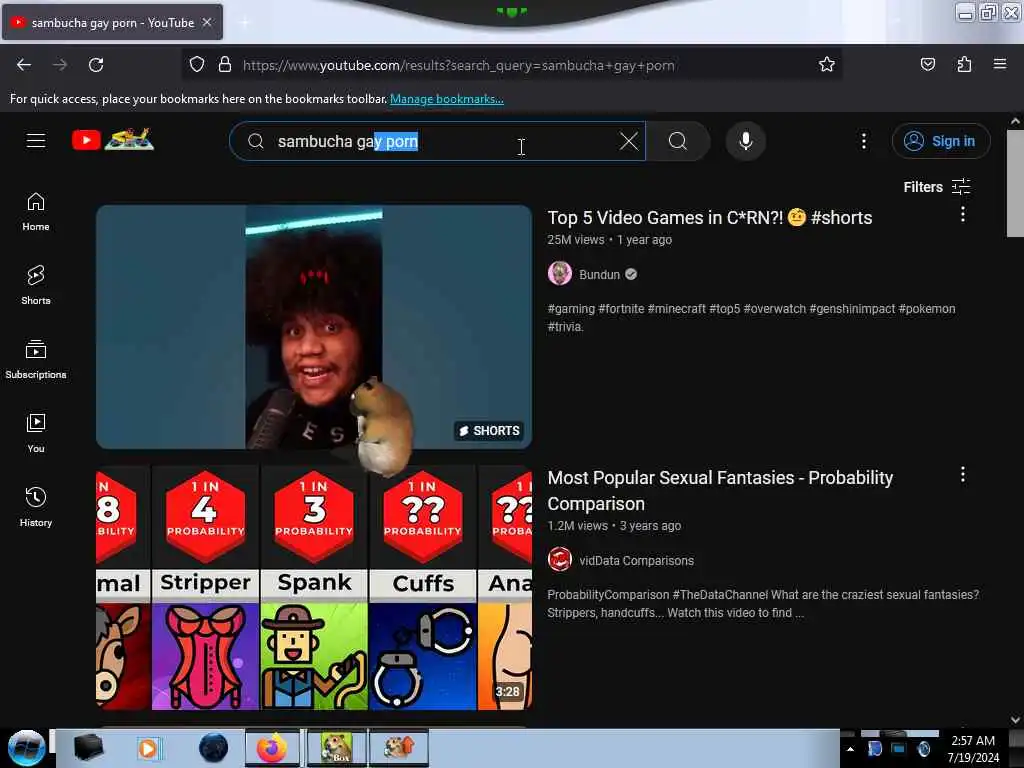
Task: Open the Pocket save icon
Action: click(x=927, y=65)
